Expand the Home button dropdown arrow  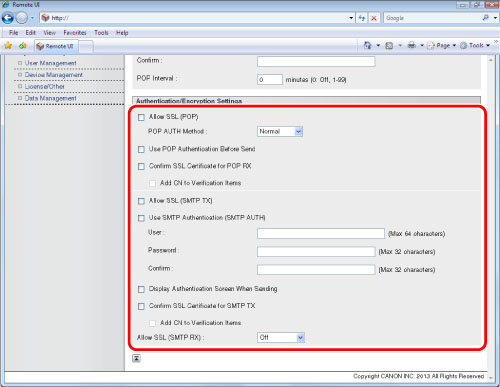pos(378,45)
